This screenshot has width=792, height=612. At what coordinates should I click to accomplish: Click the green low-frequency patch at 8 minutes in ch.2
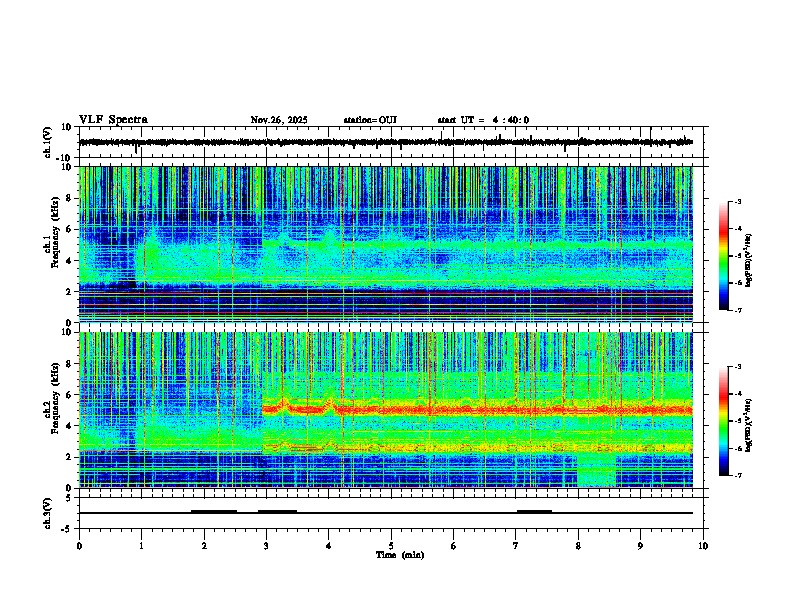tap(597, 470)
